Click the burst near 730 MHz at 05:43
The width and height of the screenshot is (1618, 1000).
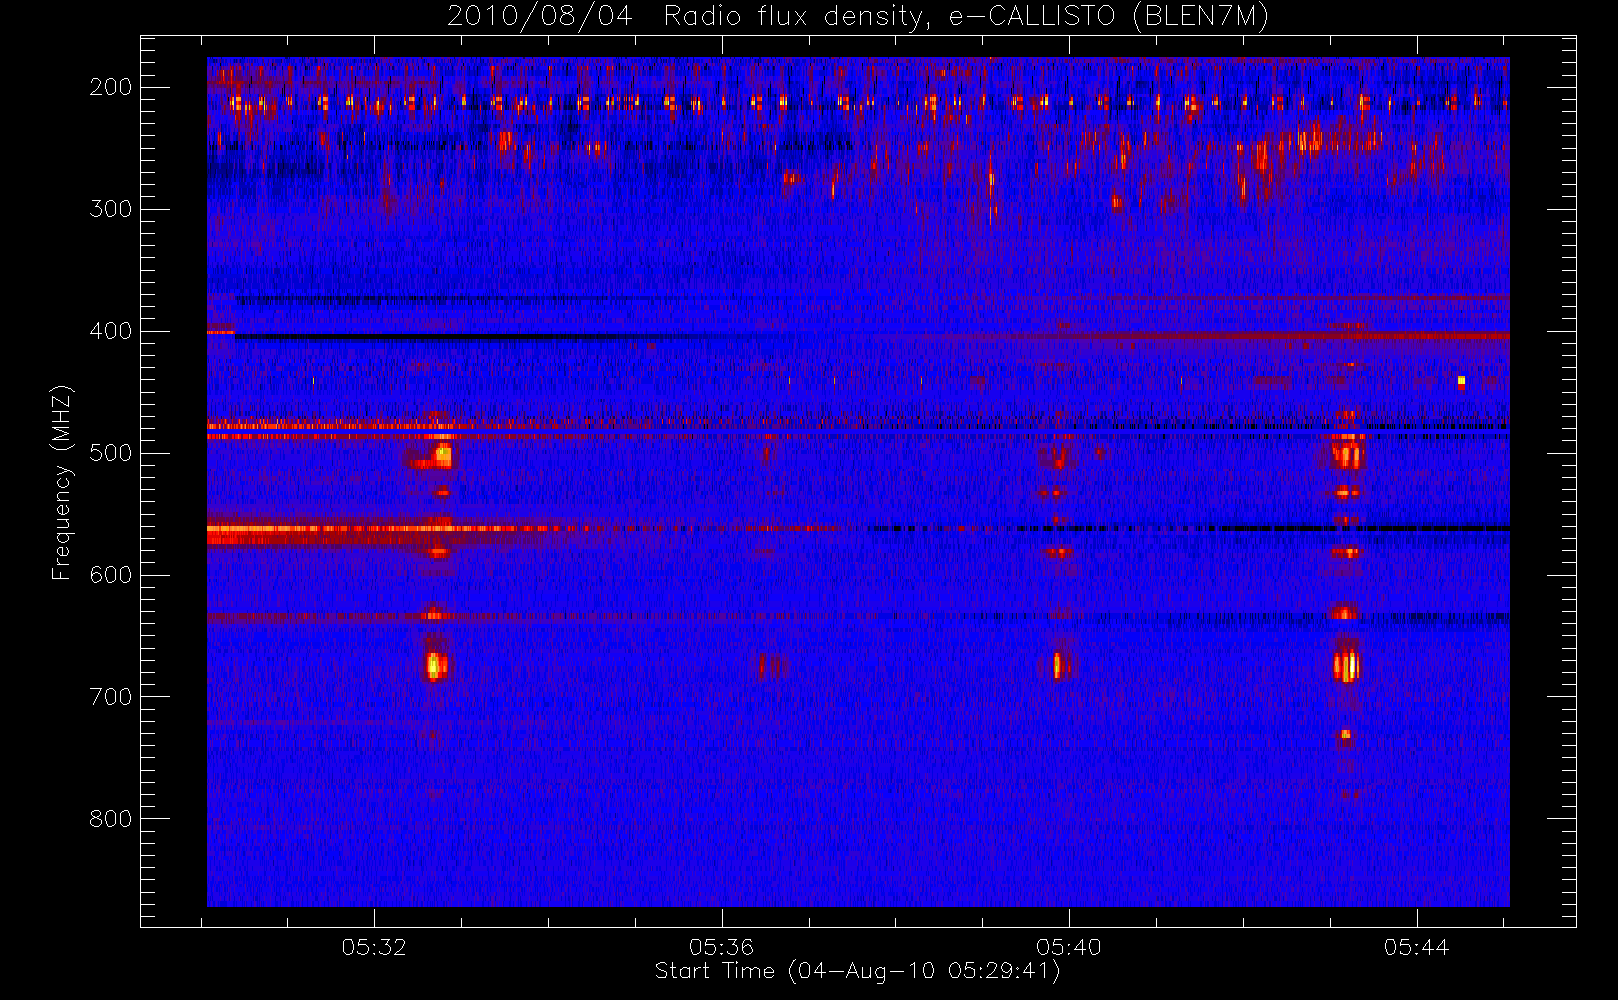[1346, 735]
